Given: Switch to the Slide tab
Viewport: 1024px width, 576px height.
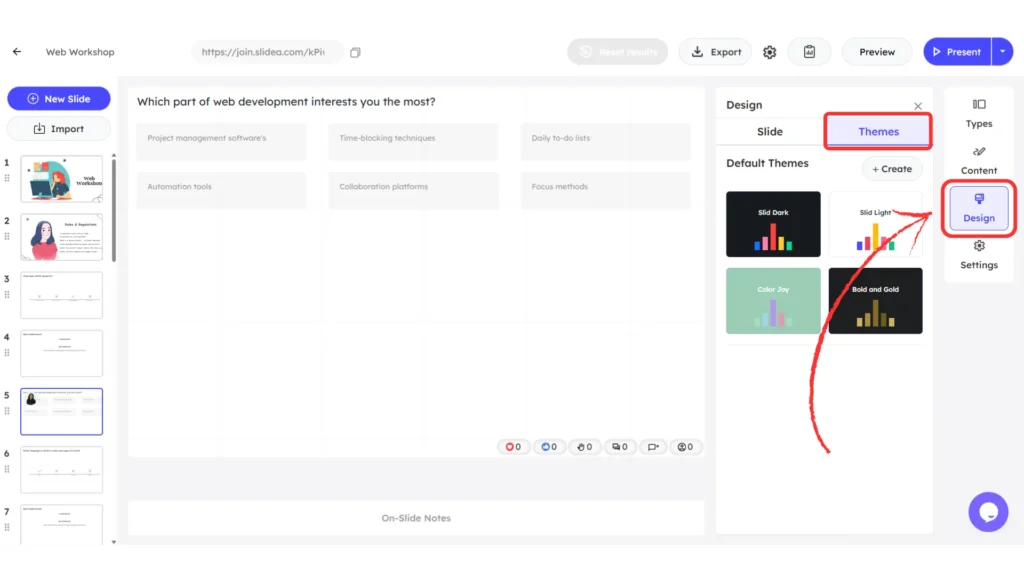Looking at the screenshot, I should tap(768, 131).
